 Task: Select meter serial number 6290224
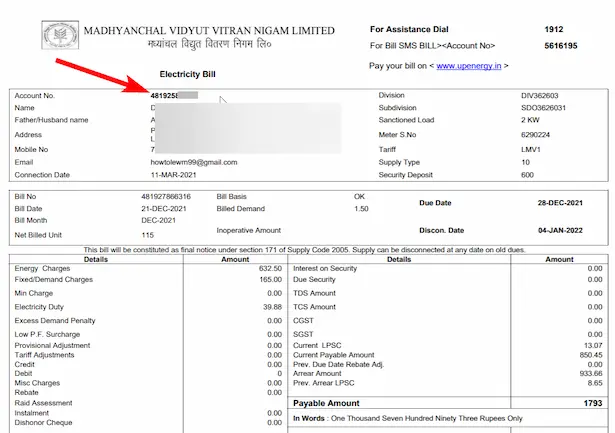tap(535, 135)
